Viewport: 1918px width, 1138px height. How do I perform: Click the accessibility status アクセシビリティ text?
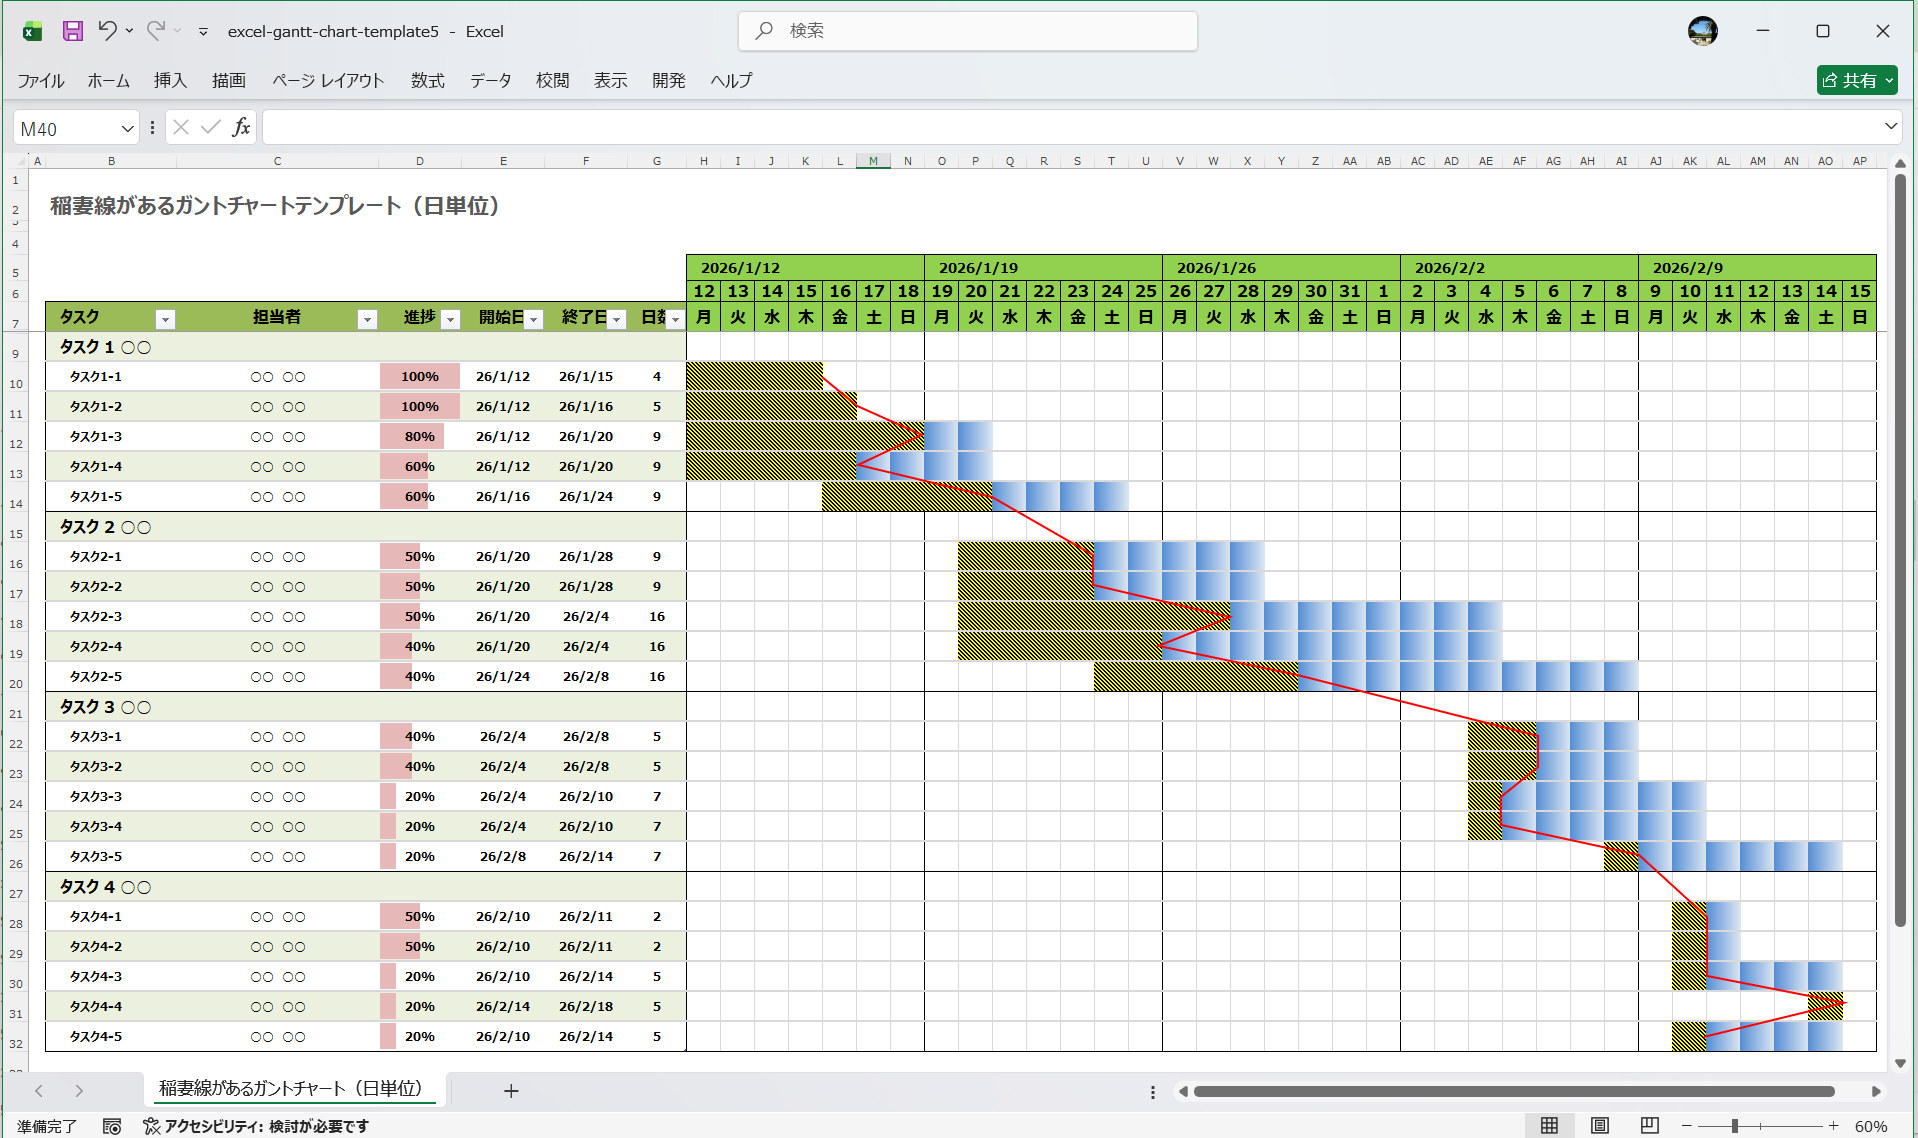[266, 1127]
